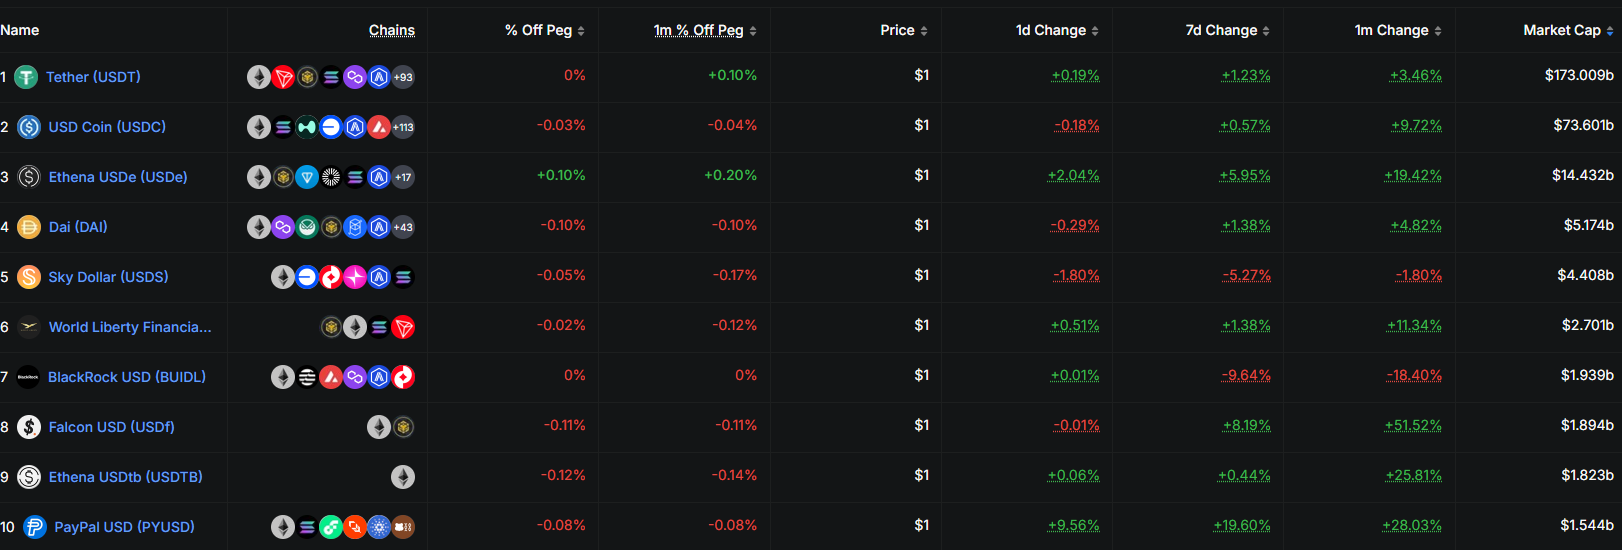Click the Ethena USDtb logo icon

(x=29, y=477)
